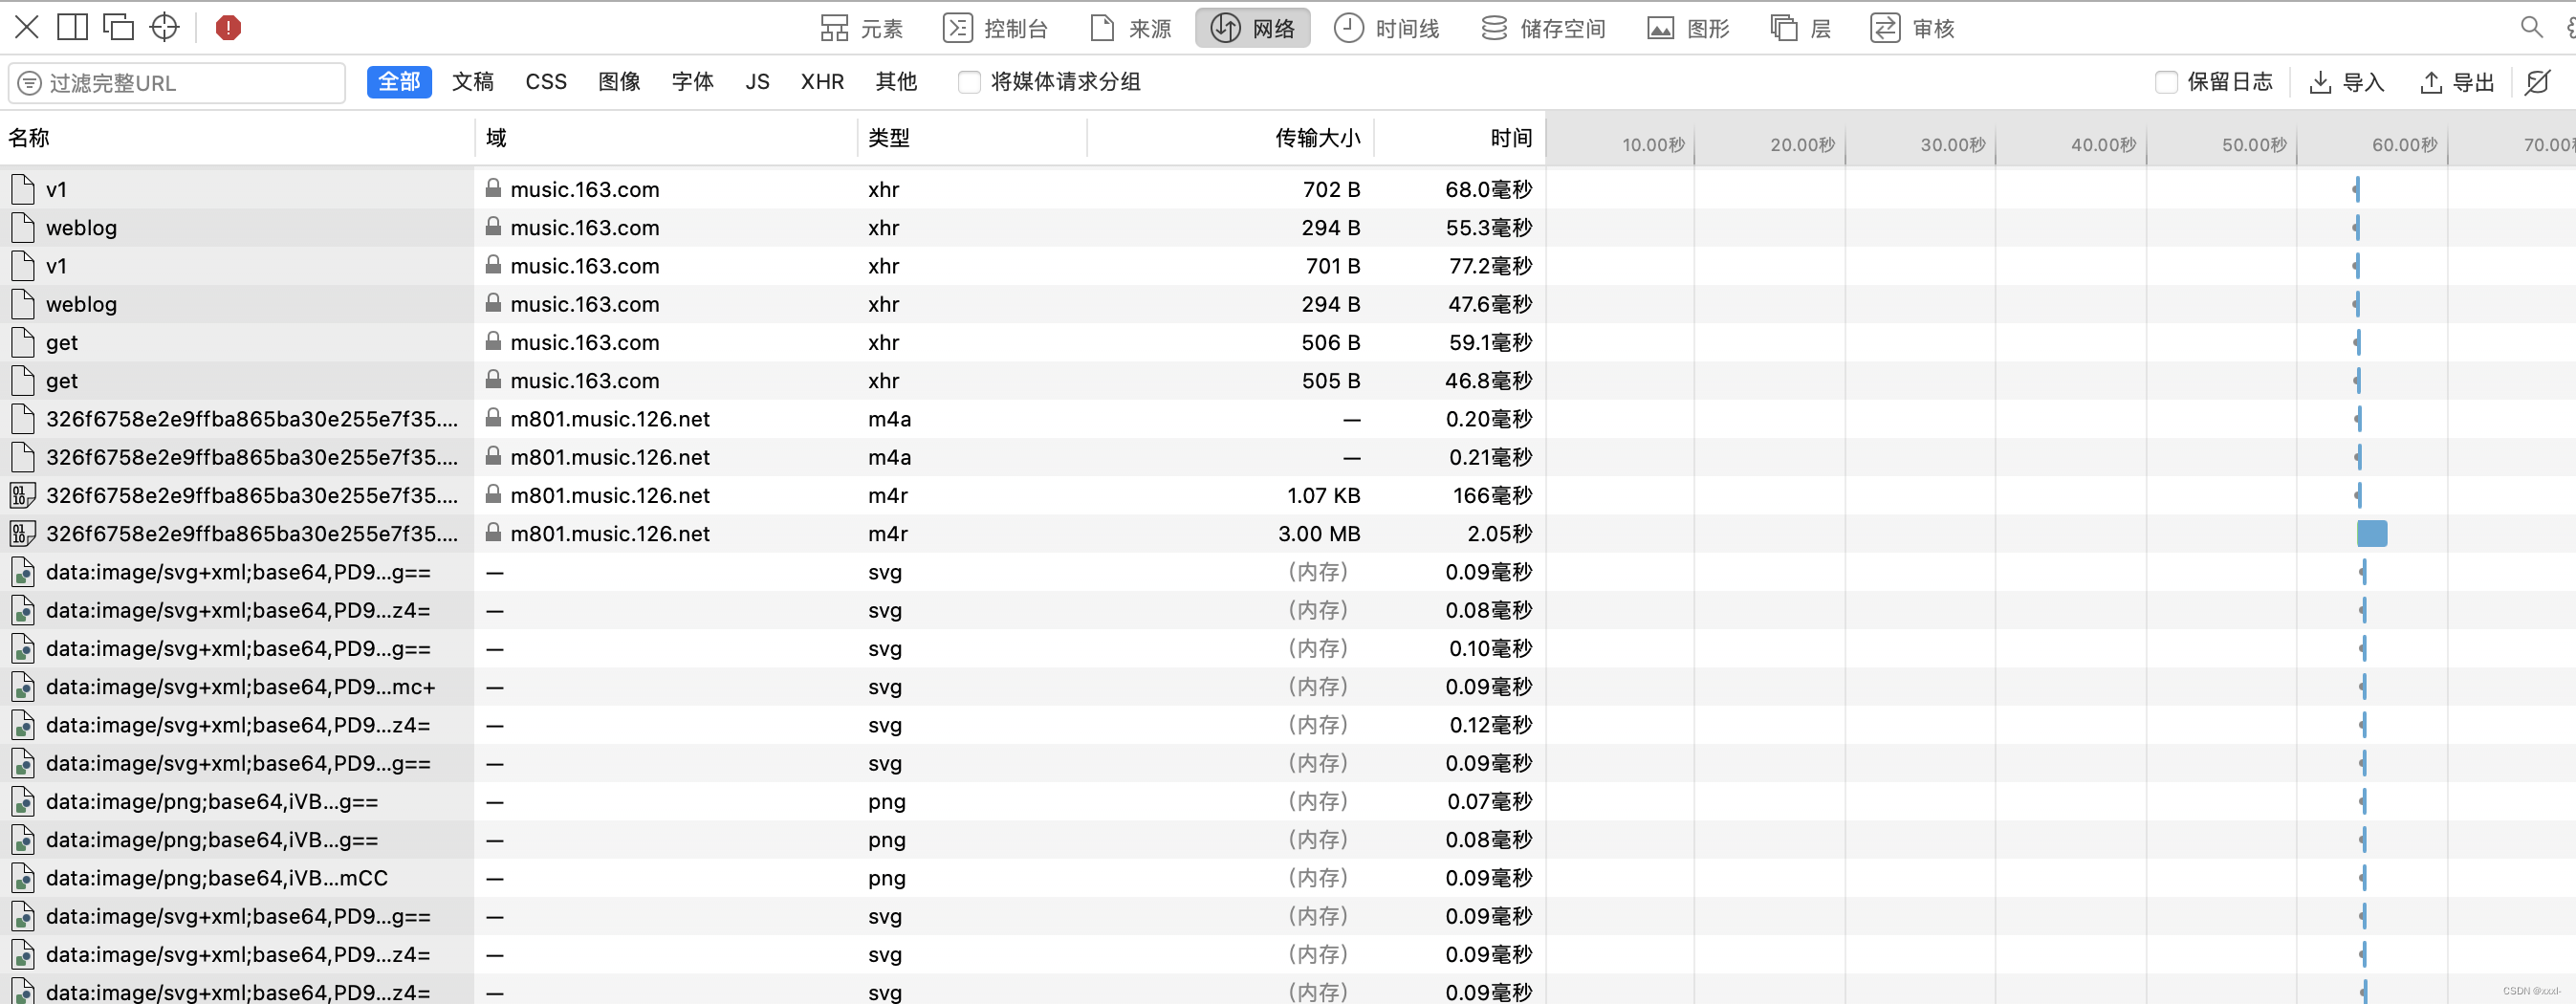Sort by the 类型 column header
The height and width of the screenshot is (1004, 2576).
(x=972, y=138)
